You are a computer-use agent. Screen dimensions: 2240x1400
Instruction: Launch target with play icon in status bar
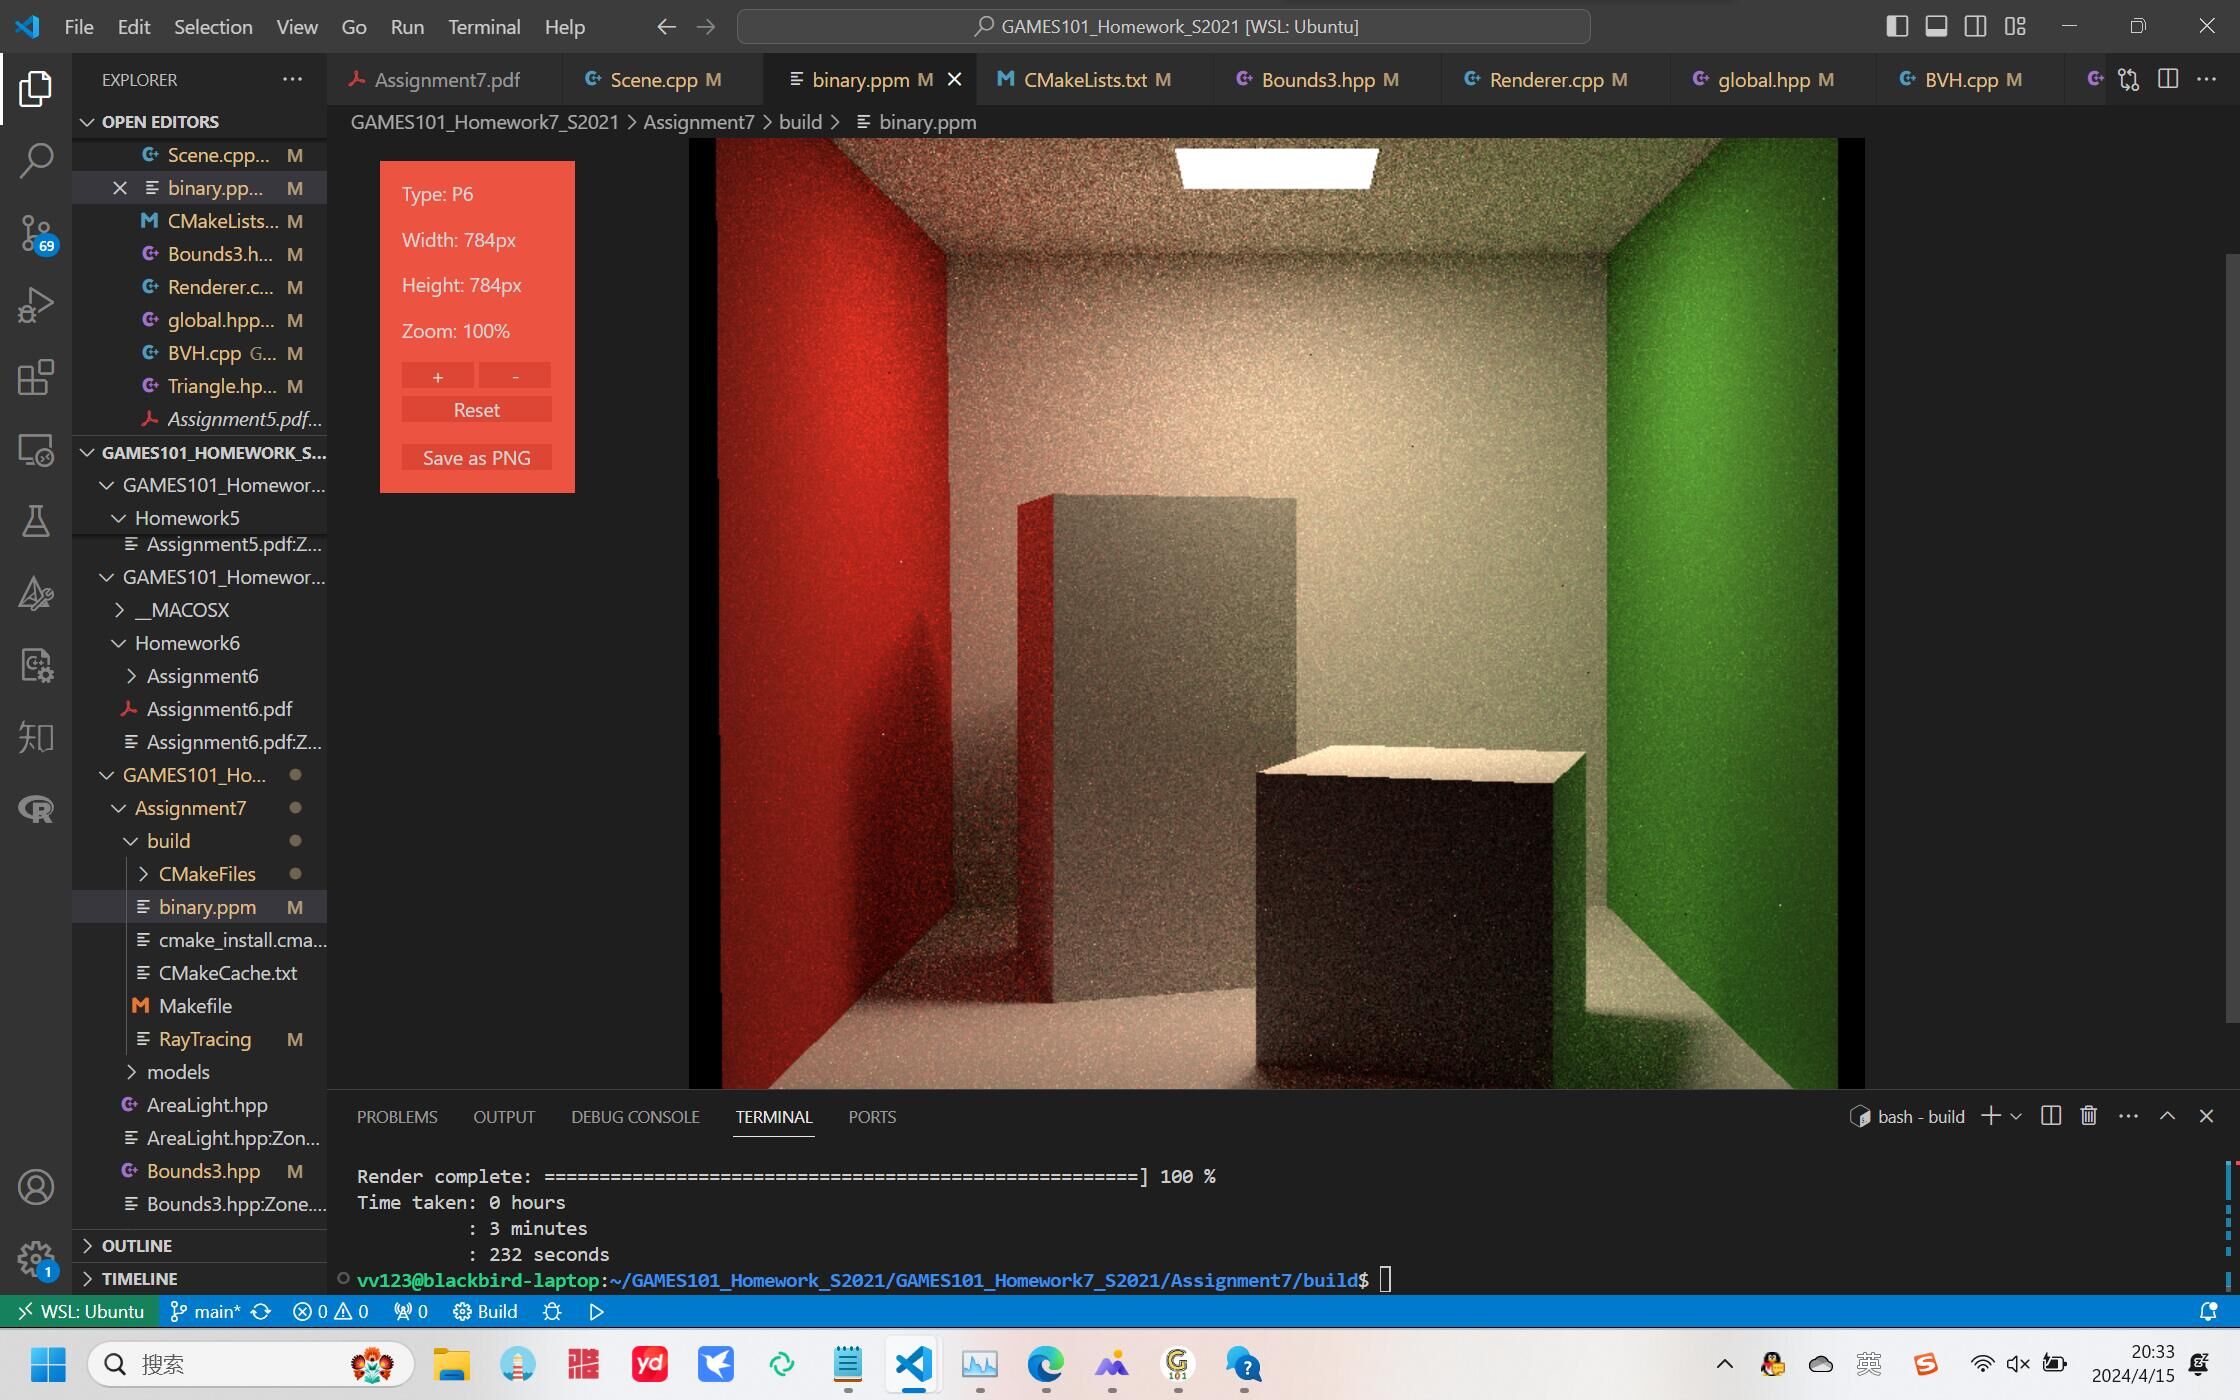point(596,1311)
